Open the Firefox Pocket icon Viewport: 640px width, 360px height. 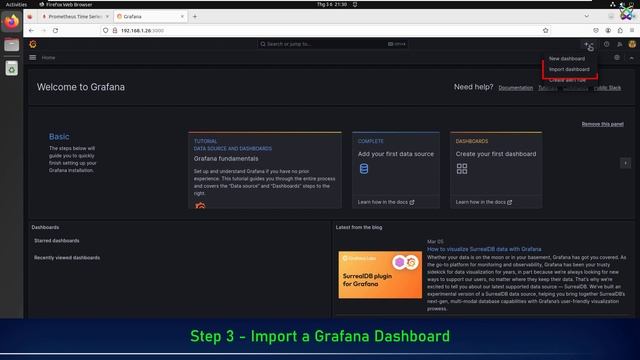(596, 31)
